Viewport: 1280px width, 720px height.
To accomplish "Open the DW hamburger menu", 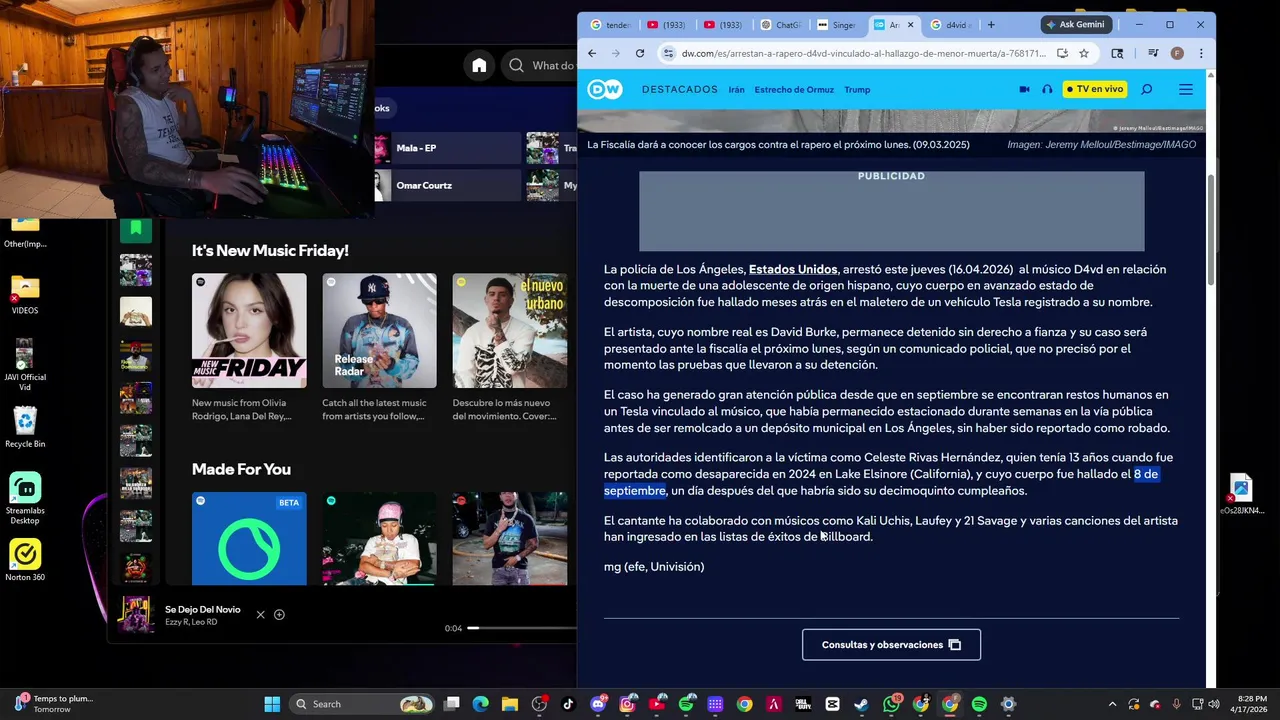I will coord(1186,89).
